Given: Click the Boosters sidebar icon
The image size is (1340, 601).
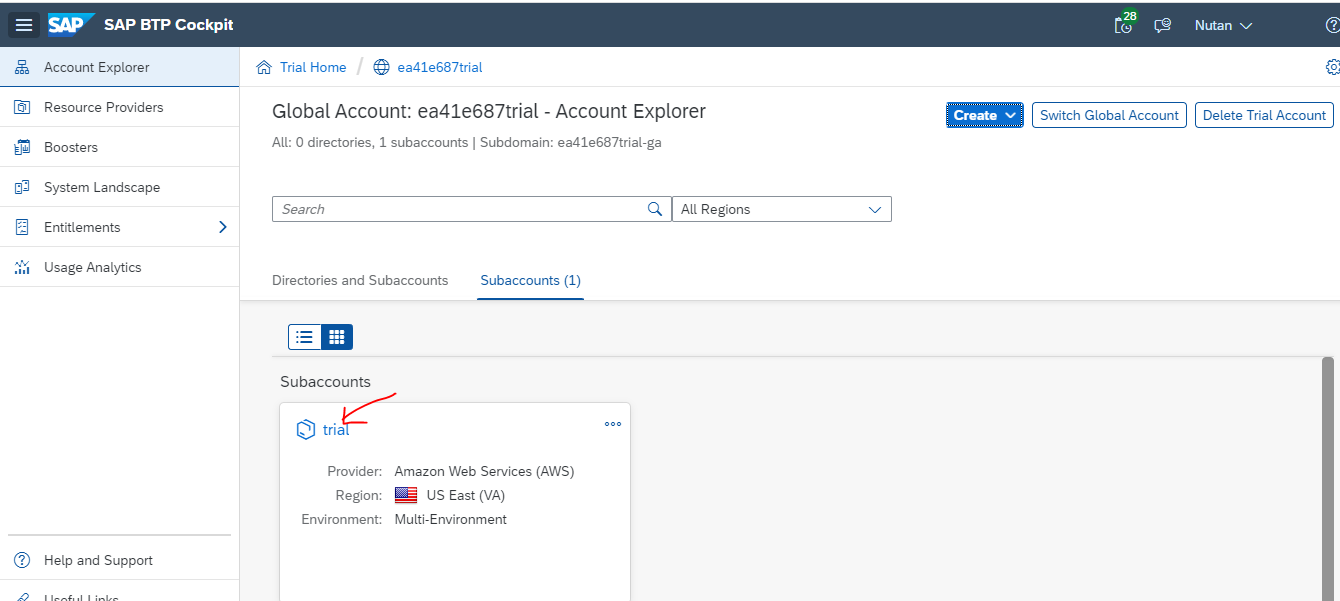Looking at the screenshot, I should coord(22,147).
